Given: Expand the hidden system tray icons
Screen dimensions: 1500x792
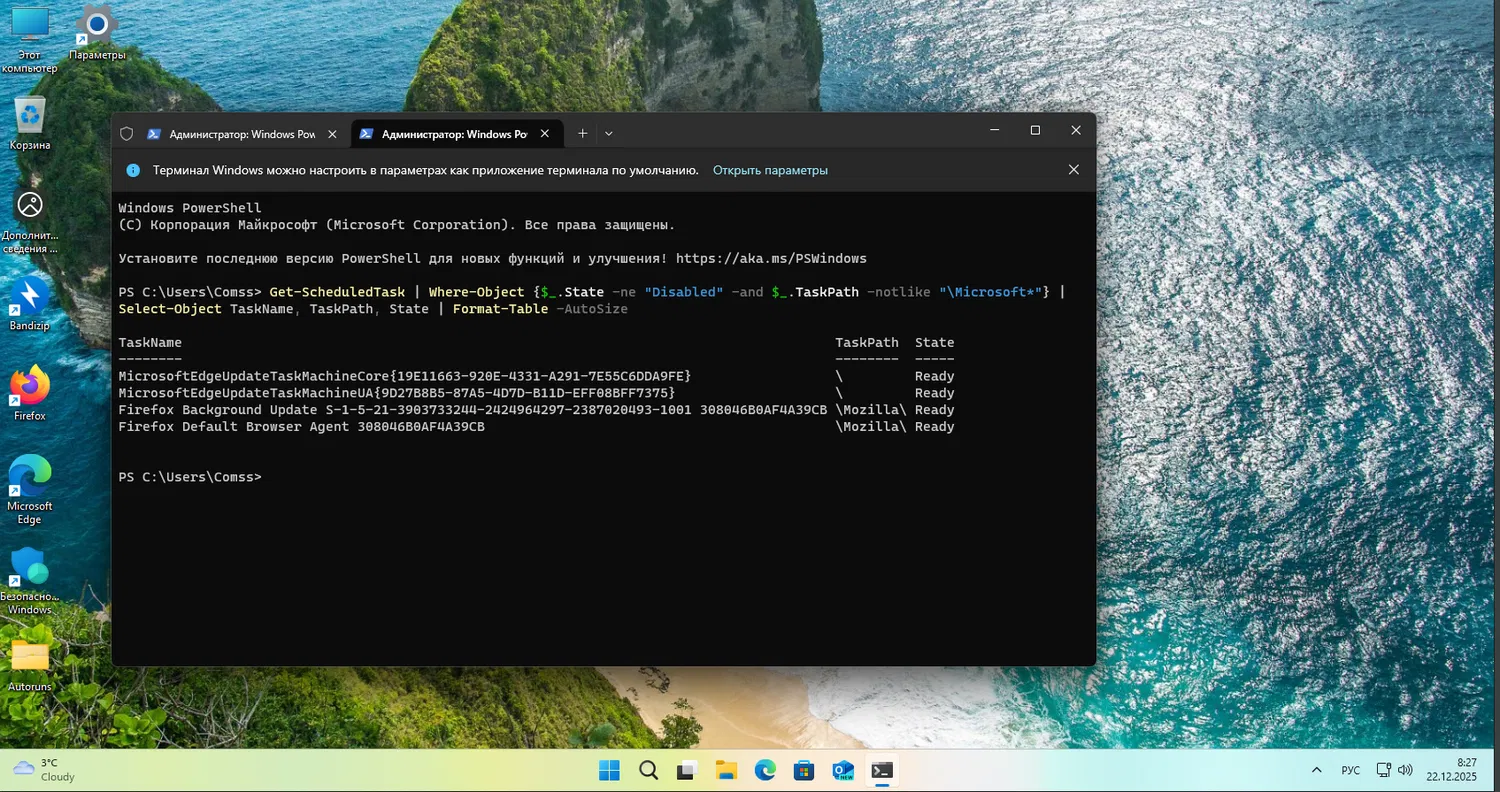Looking at the screenshot, I should coord(1316,770).
